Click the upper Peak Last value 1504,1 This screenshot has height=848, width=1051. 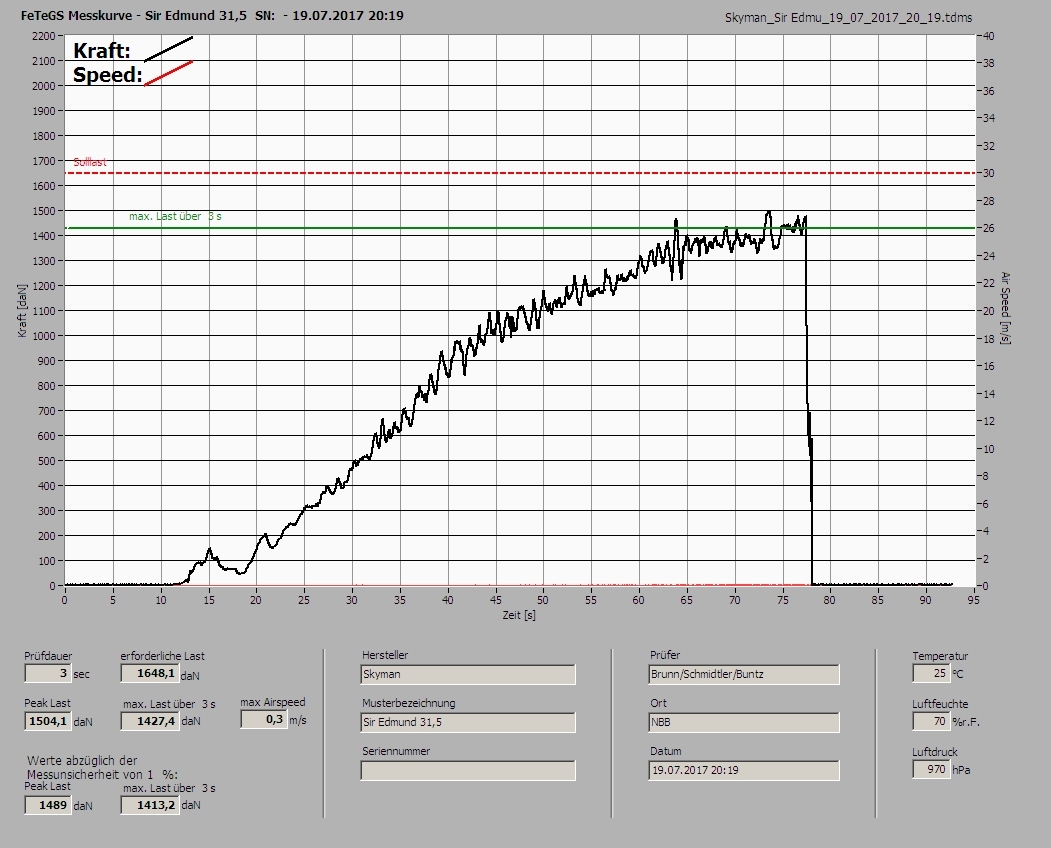tap(48, 721)
